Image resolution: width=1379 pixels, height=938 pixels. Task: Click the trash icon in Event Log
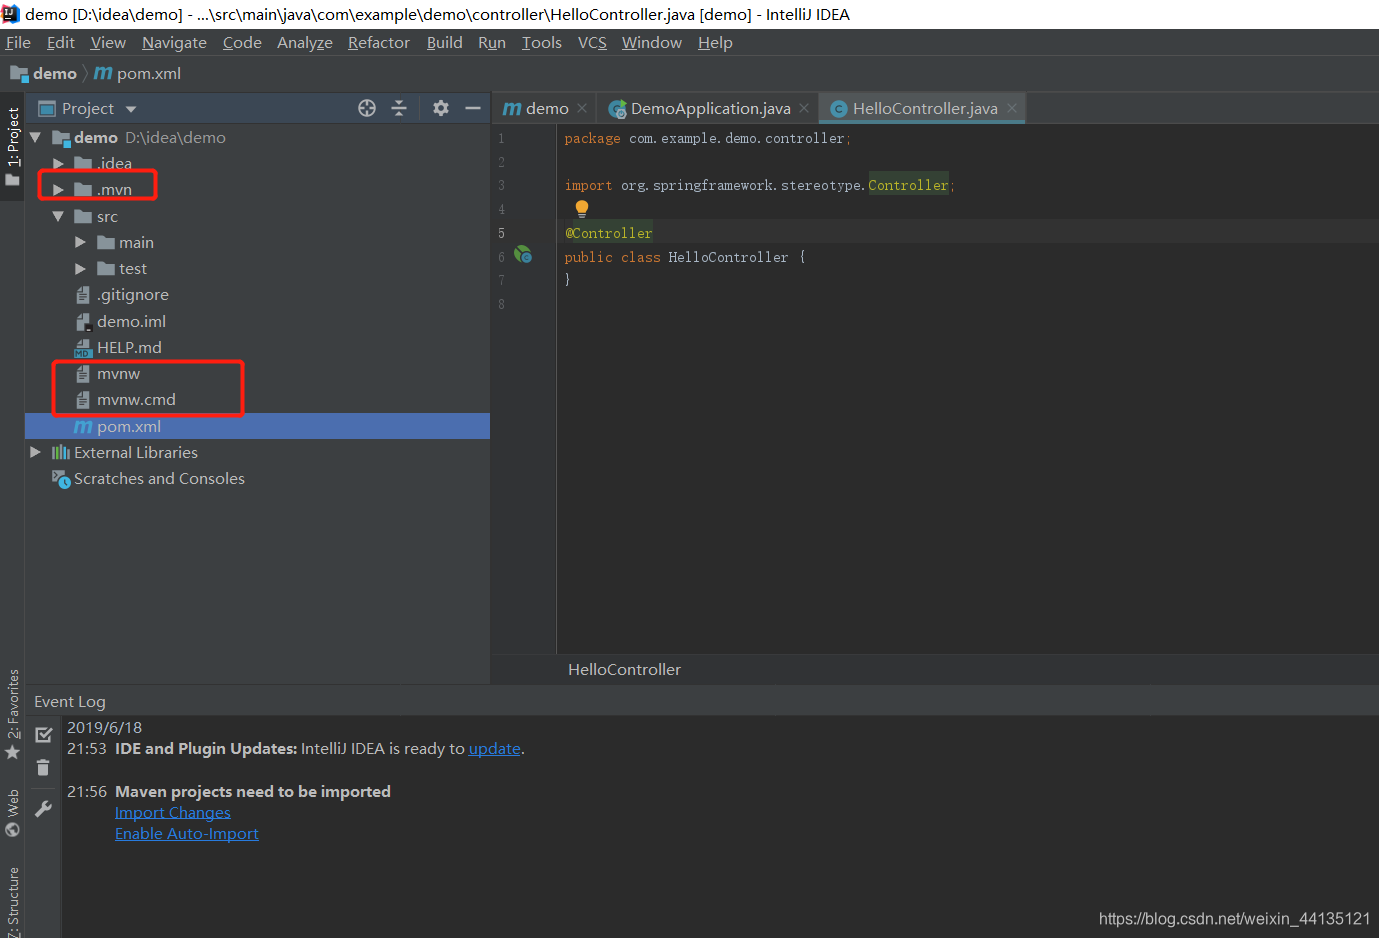tap(43, 768)
